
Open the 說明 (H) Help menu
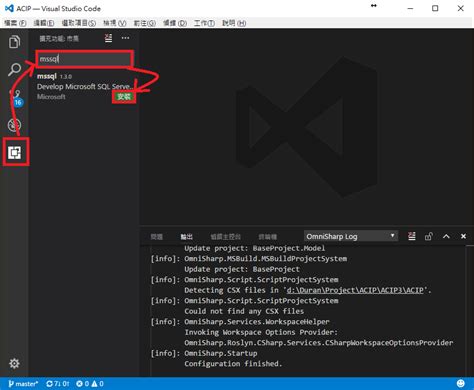234,23
